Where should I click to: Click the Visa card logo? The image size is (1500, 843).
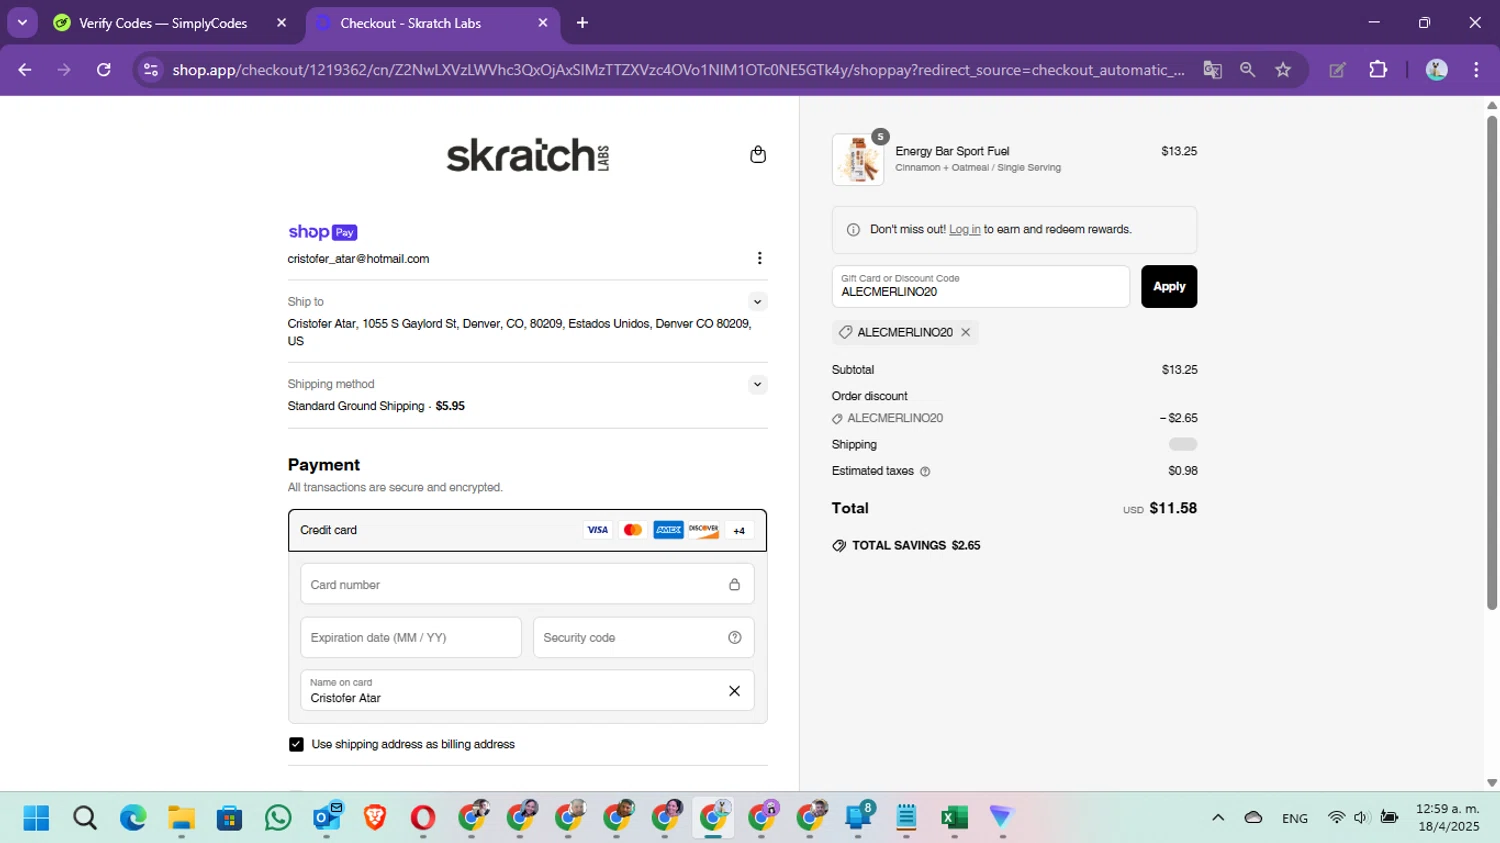point(598,530)
